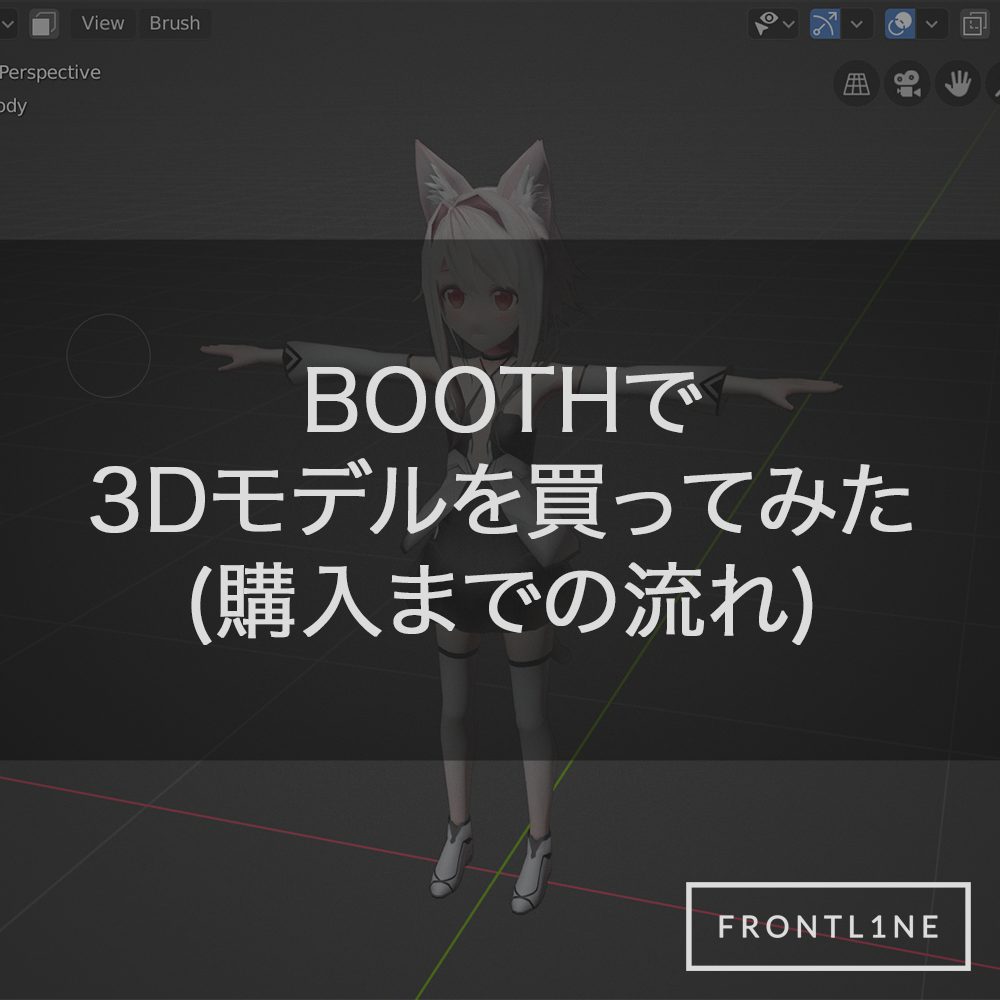Toggle the camera view icon
1000x1000 pixels.
pos(907,84)
